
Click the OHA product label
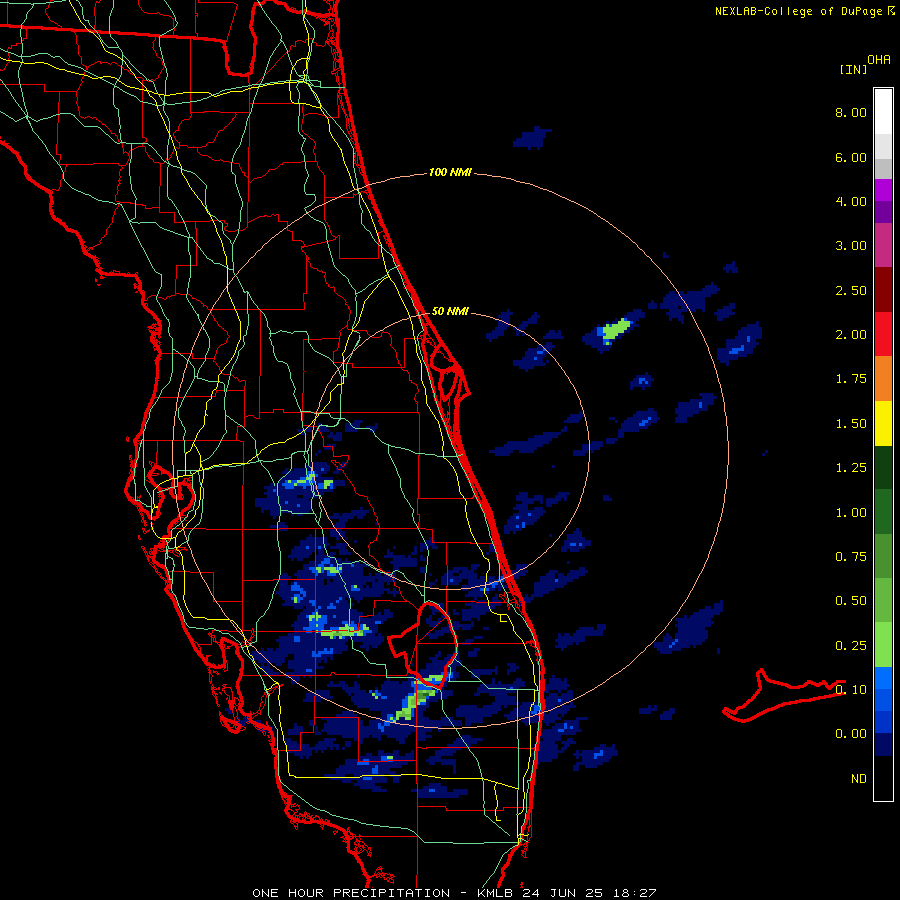coord(879,60)
